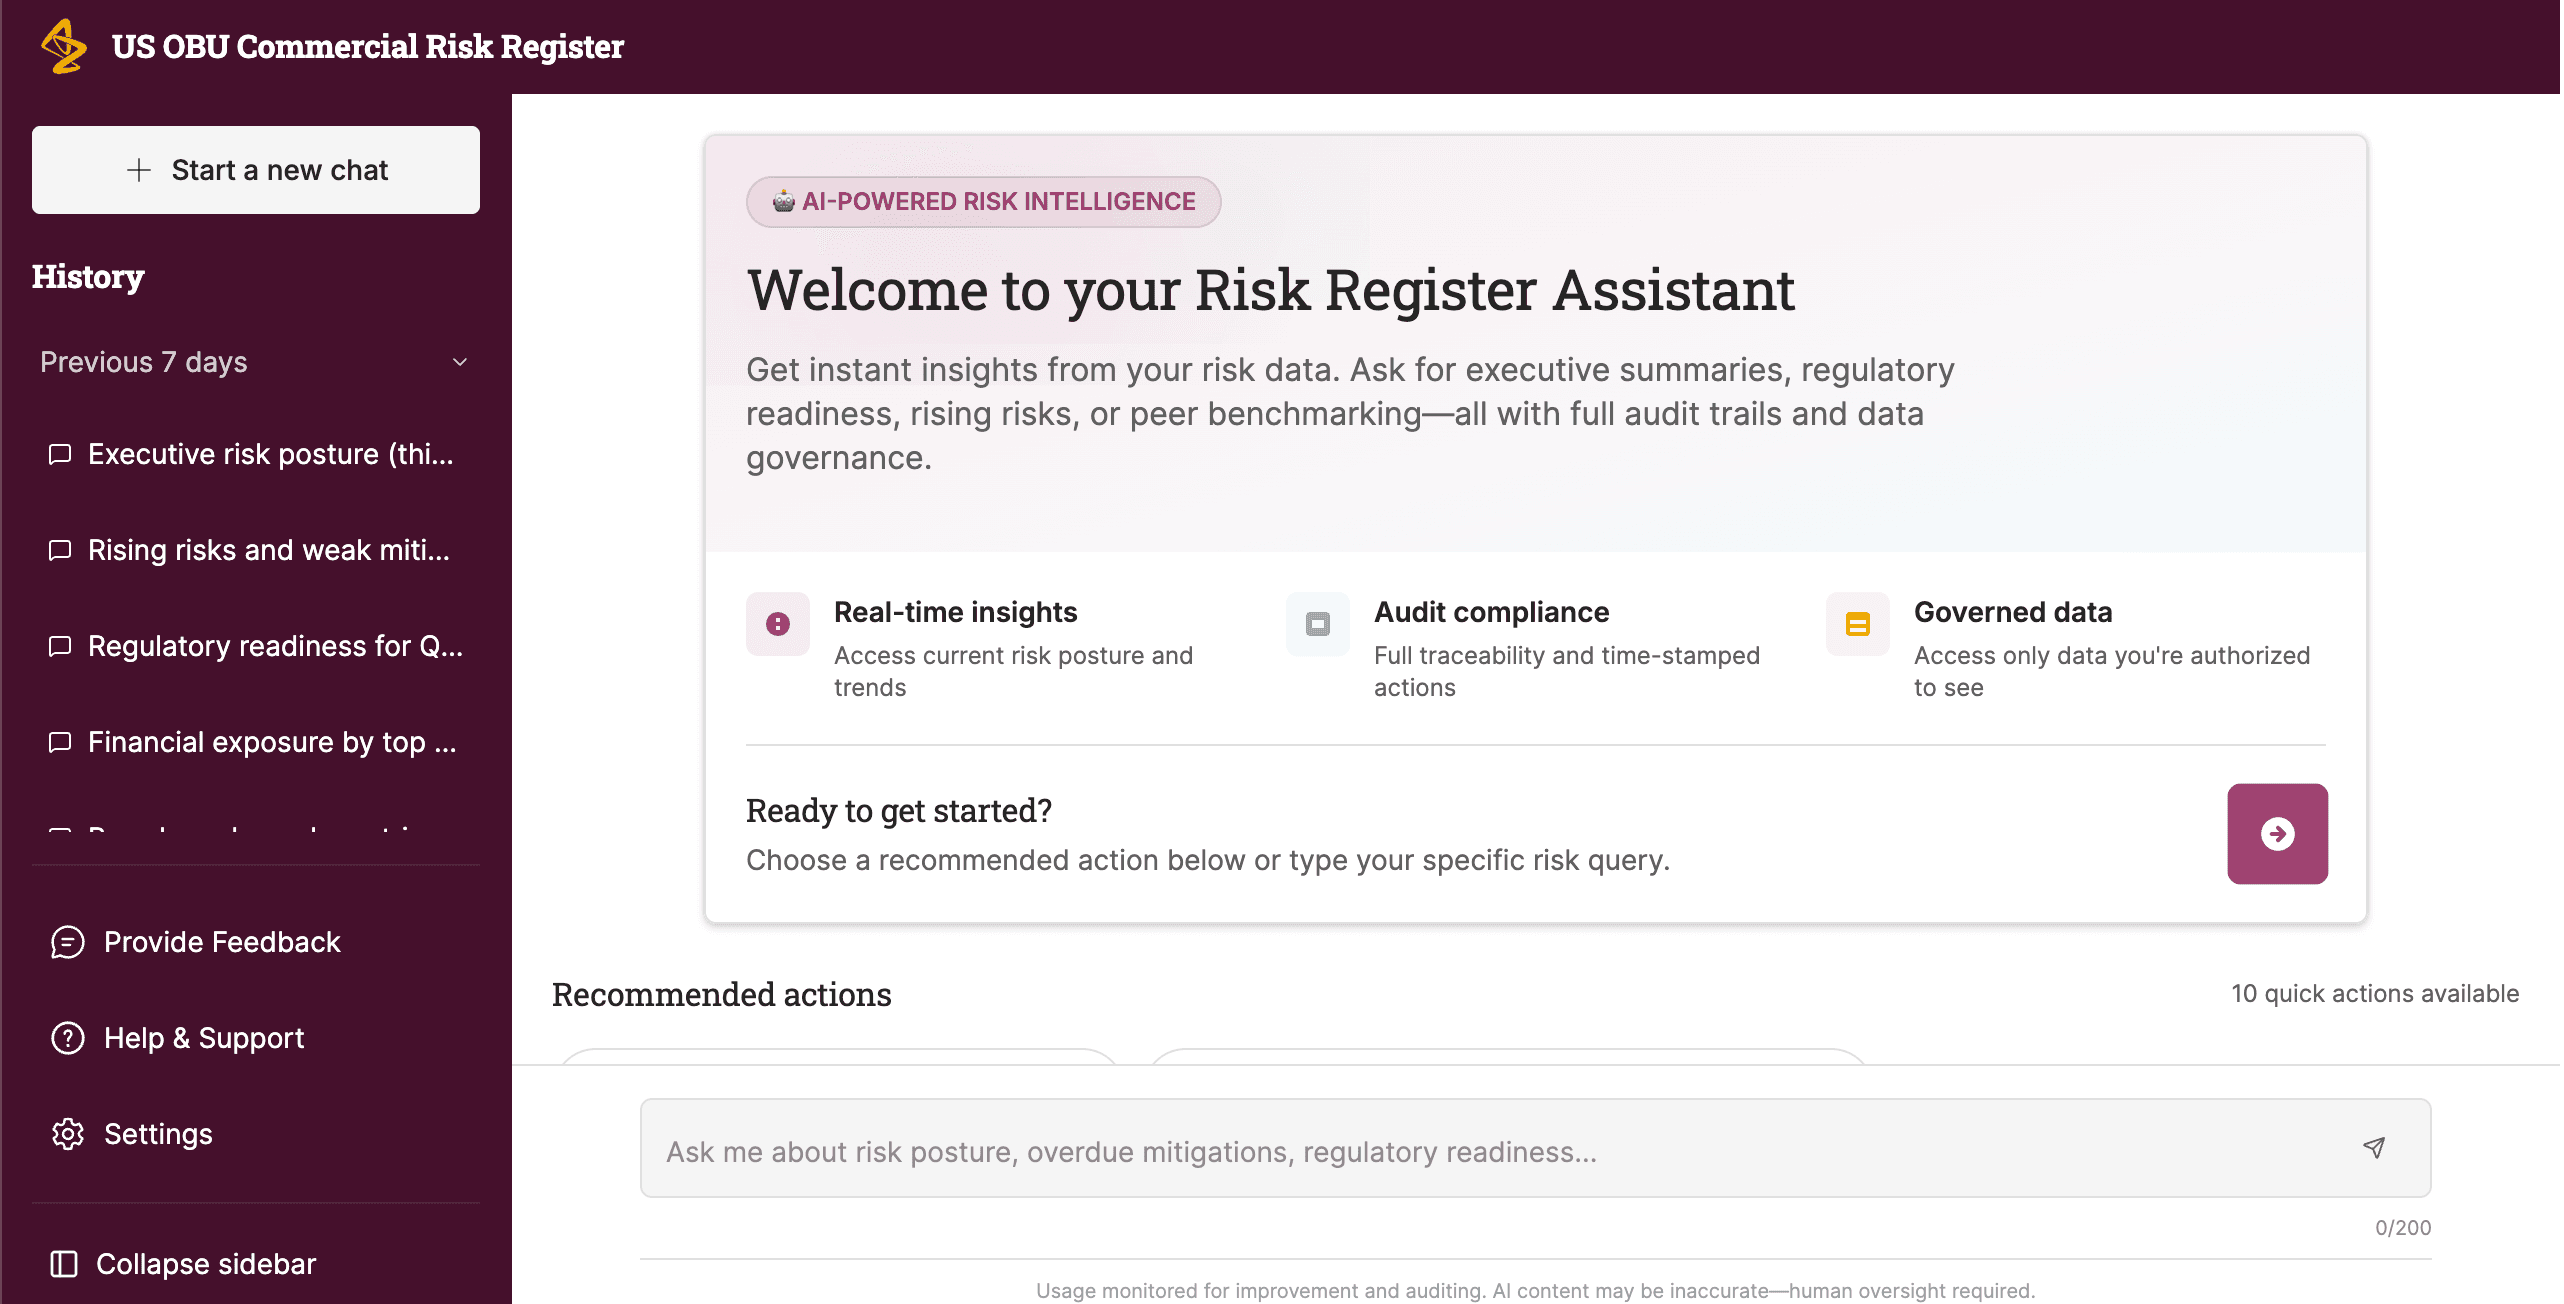Click the Real-time insights icon
The image size is (2564, 1304).
click(x=778, y=624)
